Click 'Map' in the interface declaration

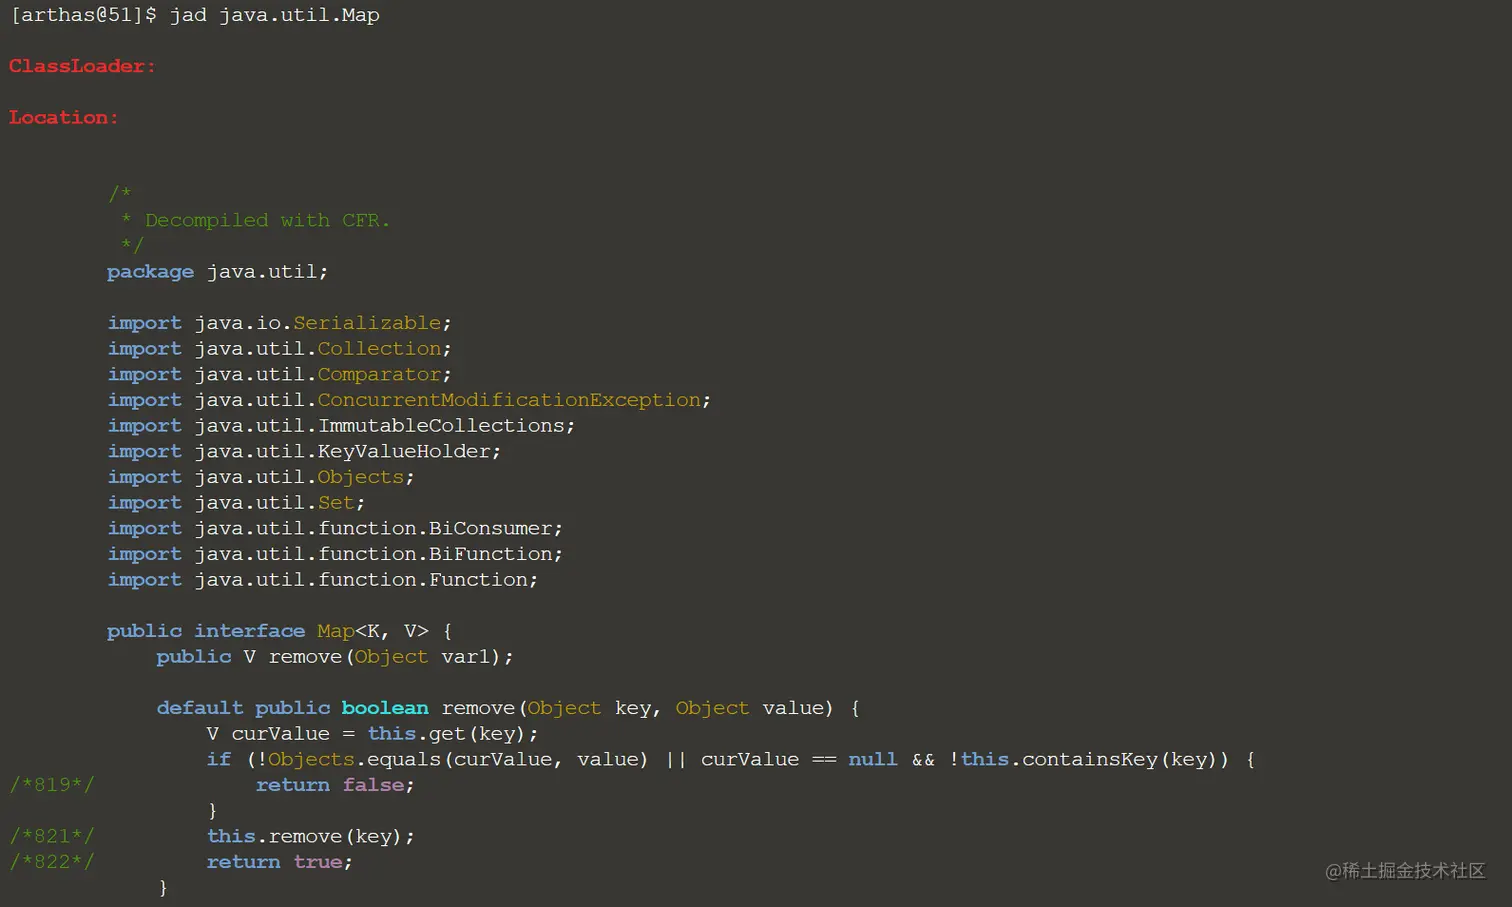tap(336, 631)
